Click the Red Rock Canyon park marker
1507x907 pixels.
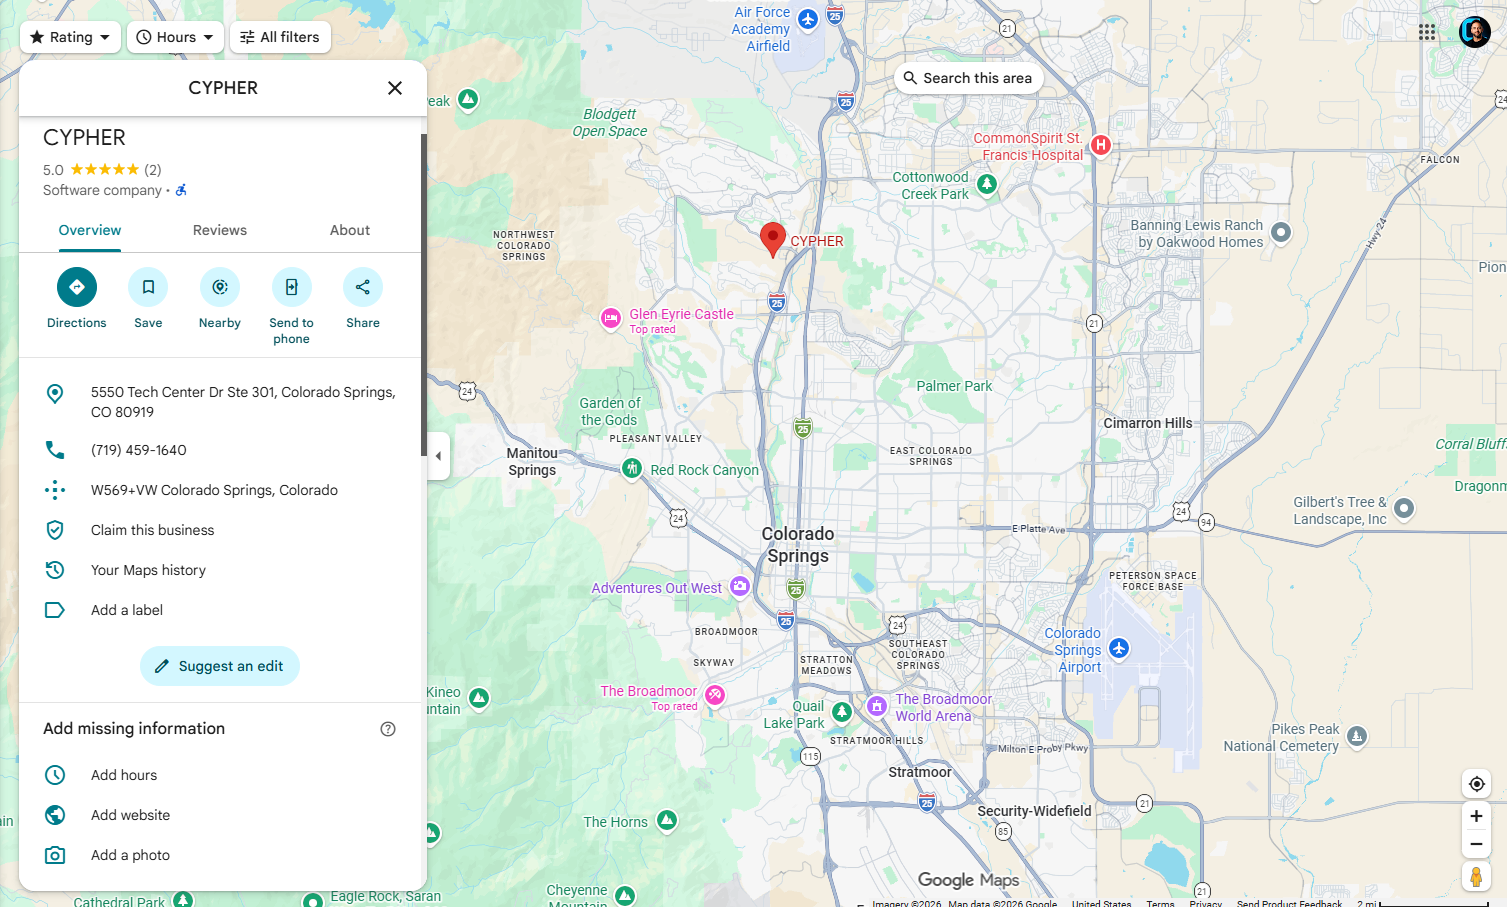(632, 468)
